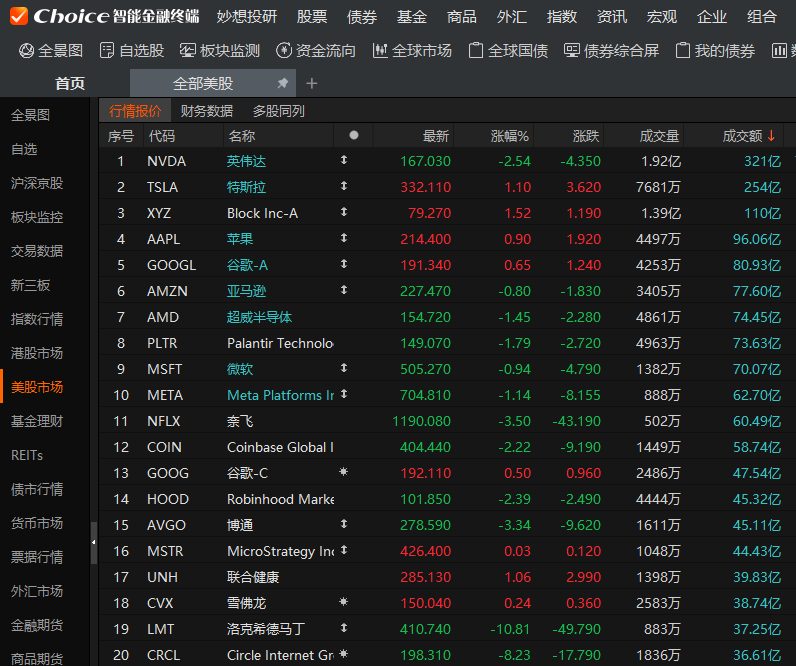Pin the 全部美股 tab
The image size is (796, 666).
click(283, 83)
